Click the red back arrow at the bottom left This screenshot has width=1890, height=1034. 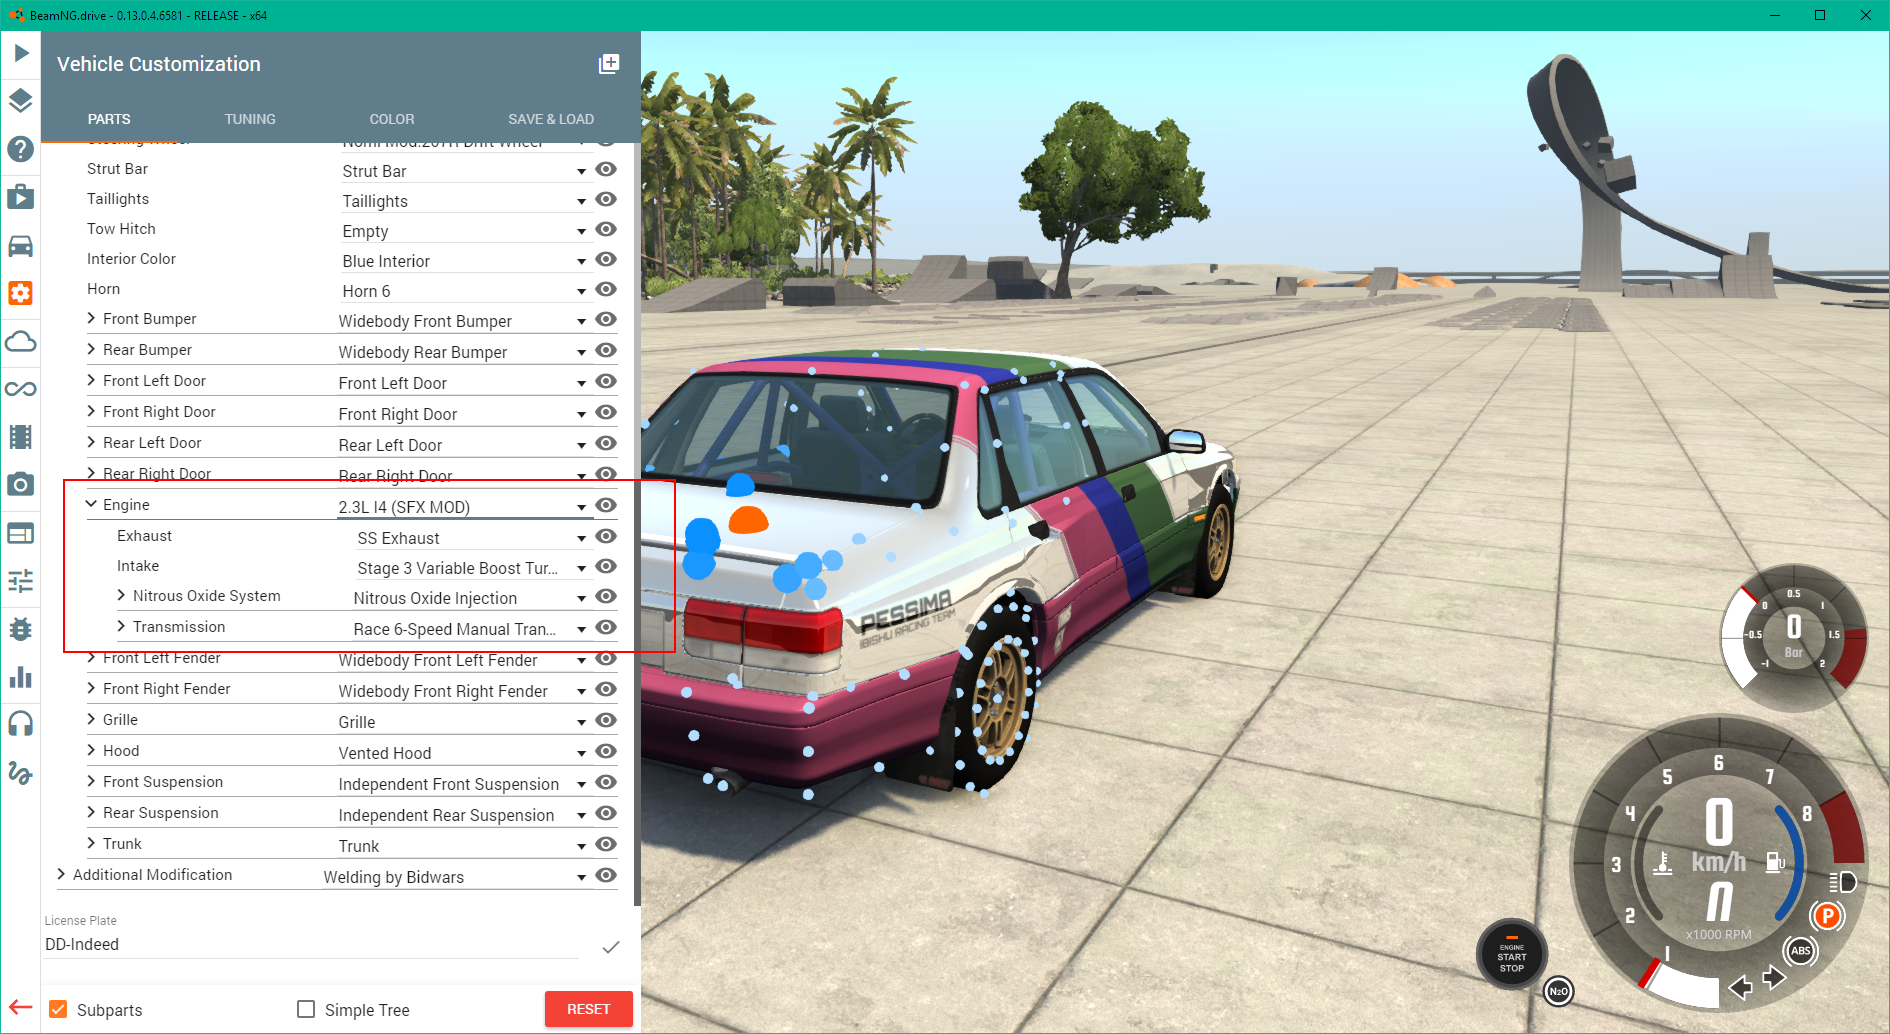[x=21, y=1008]
